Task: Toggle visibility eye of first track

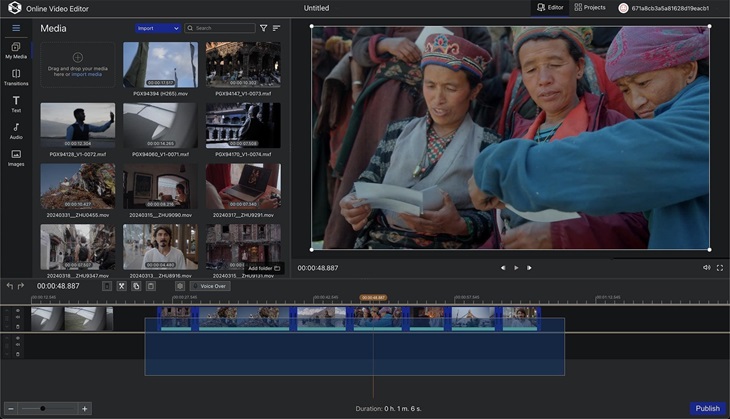Action: [17, 311]
